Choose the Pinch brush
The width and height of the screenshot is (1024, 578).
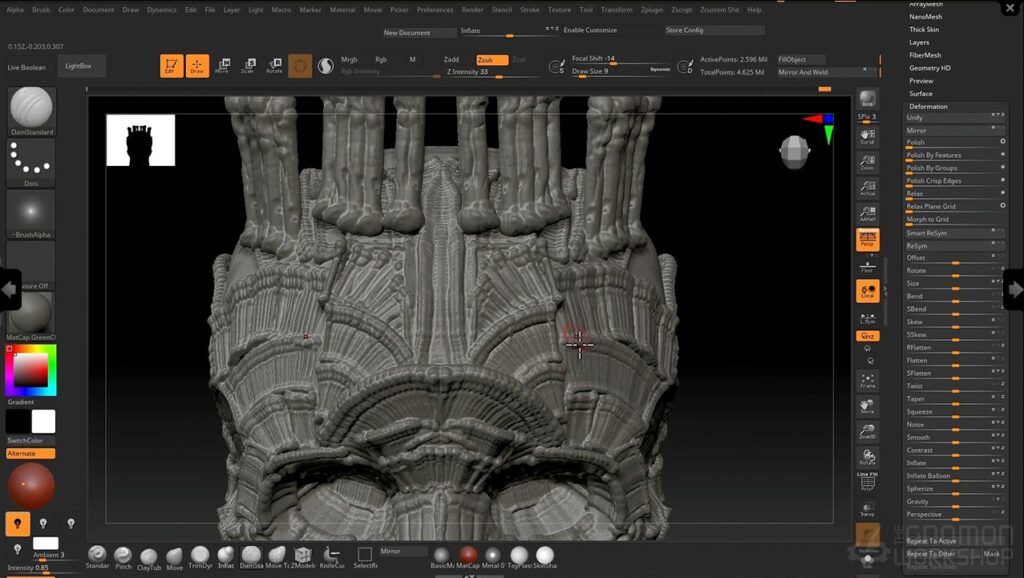tap(123, 556)
